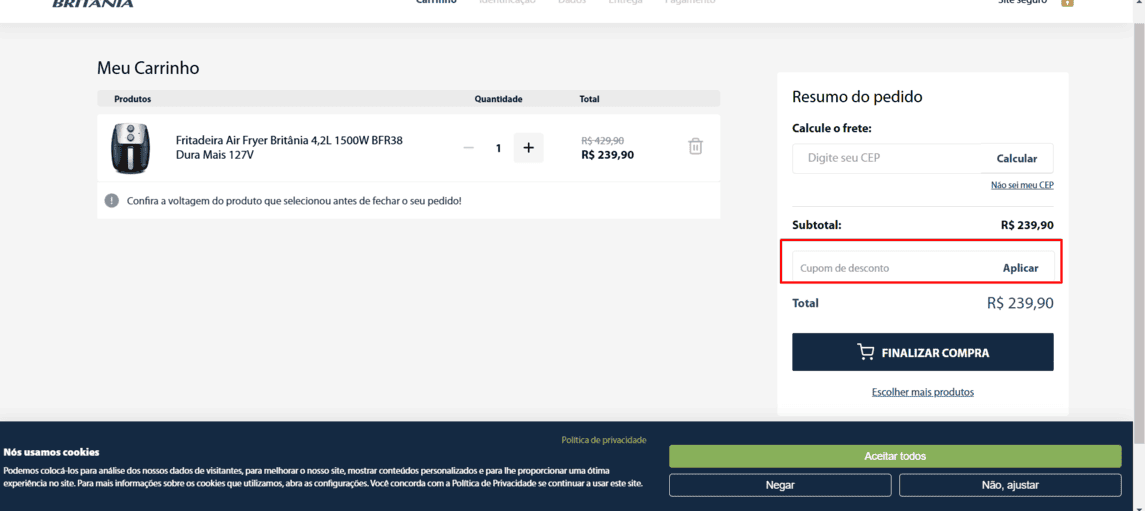Remove the air fryer with trash icon
The width and height of the screenshot is (1145, 511).
[x=695, y=147]
